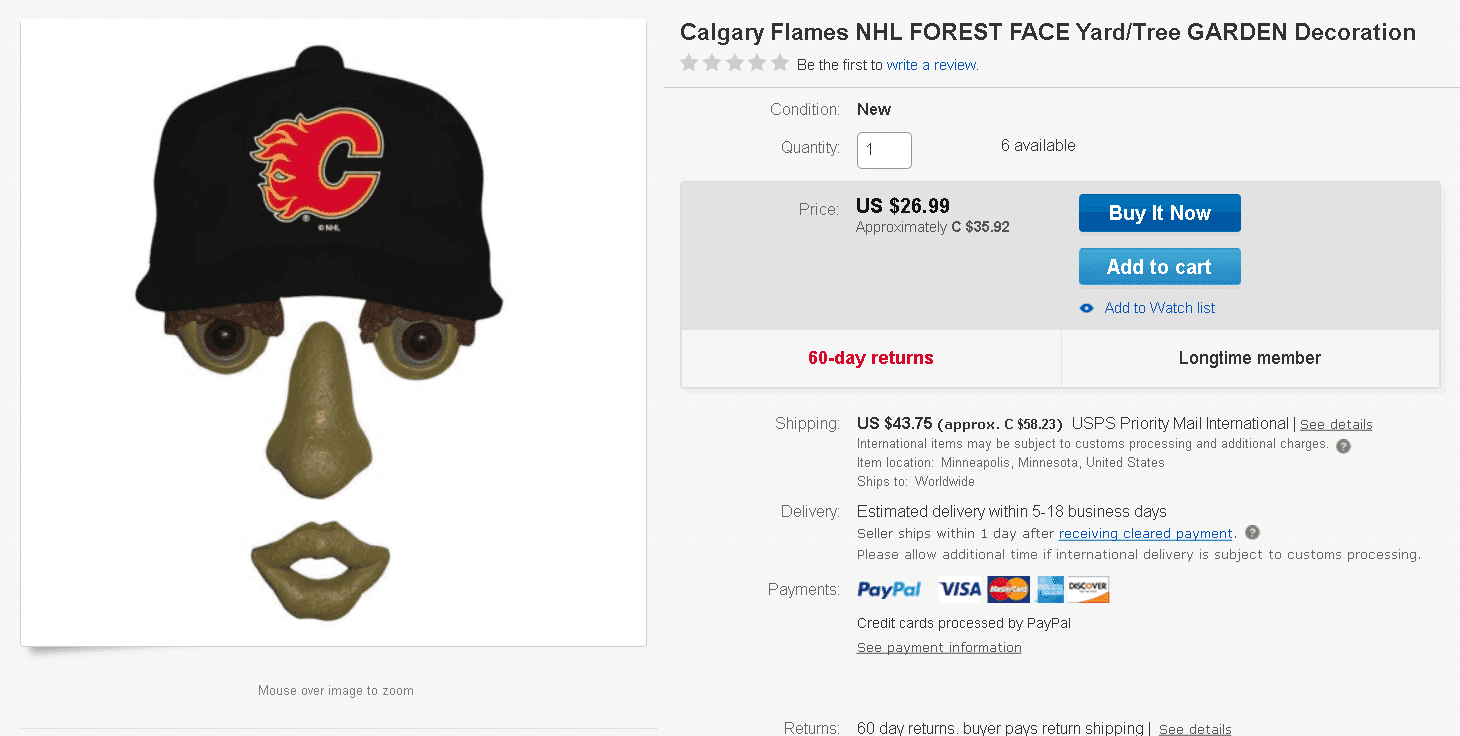Open the See payment information link
This screenshot has width=1460, height=736.
(939, 648)
